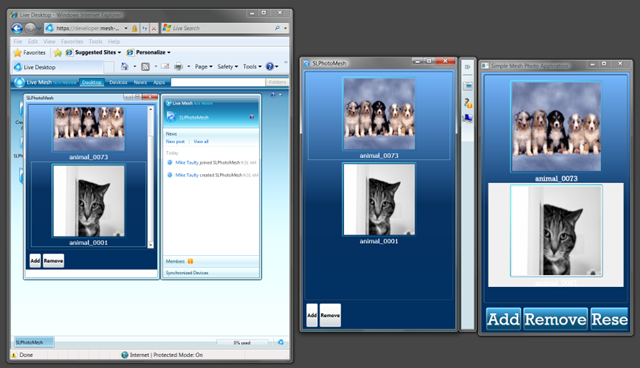The width and height of the screenshot is (640, 368).
Task: Click the Live Search magnifier icon
Action: tap(278, 28)
